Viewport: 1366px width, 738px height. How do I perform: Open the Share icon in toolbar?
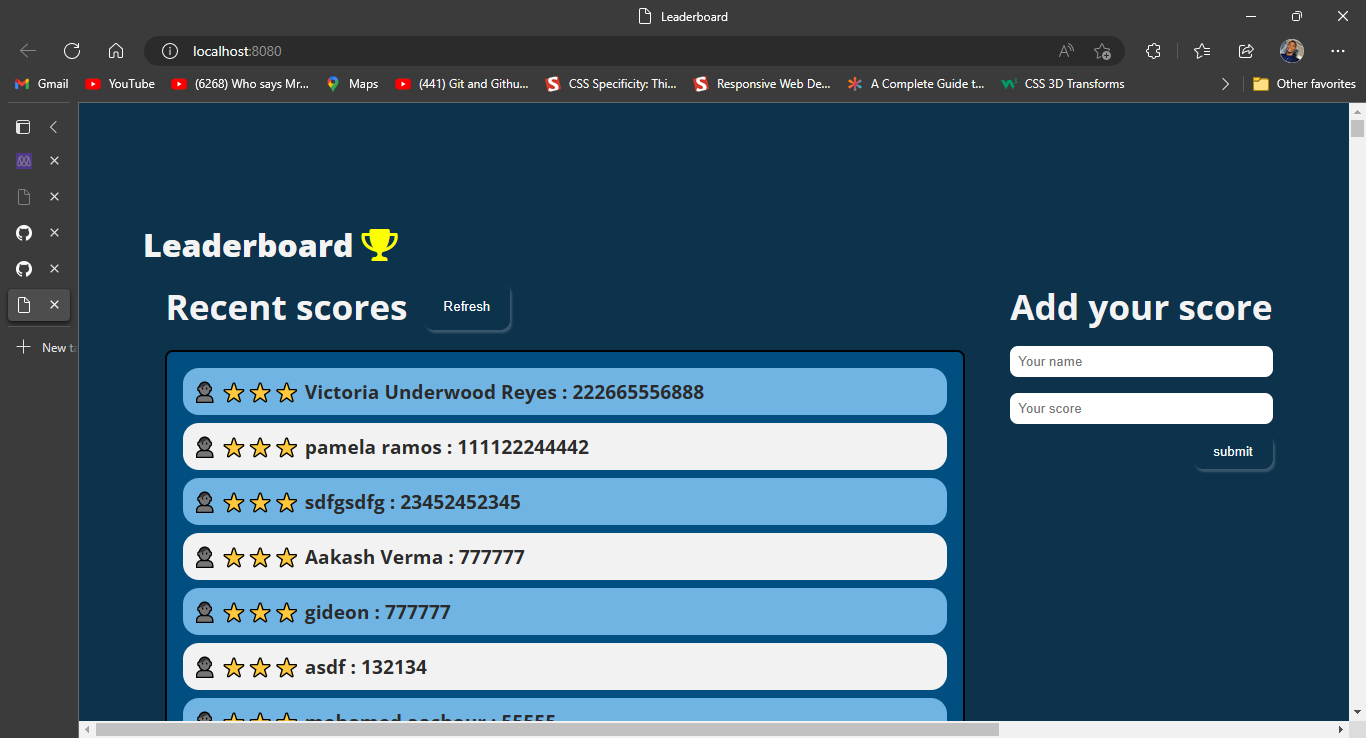tap(1246, 51)
